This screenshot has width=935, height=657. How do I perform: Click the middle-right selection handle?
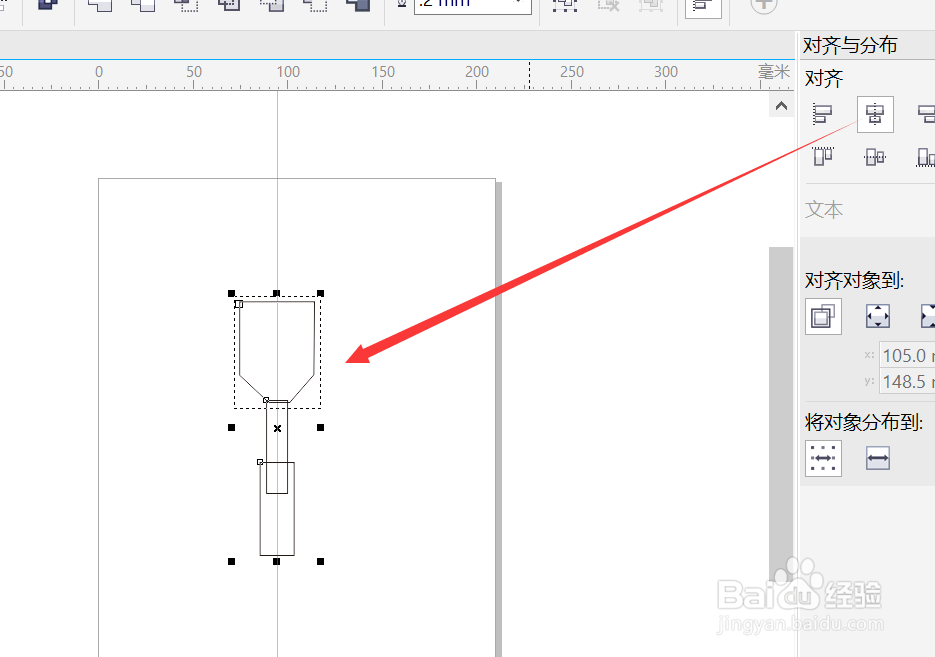320,427
